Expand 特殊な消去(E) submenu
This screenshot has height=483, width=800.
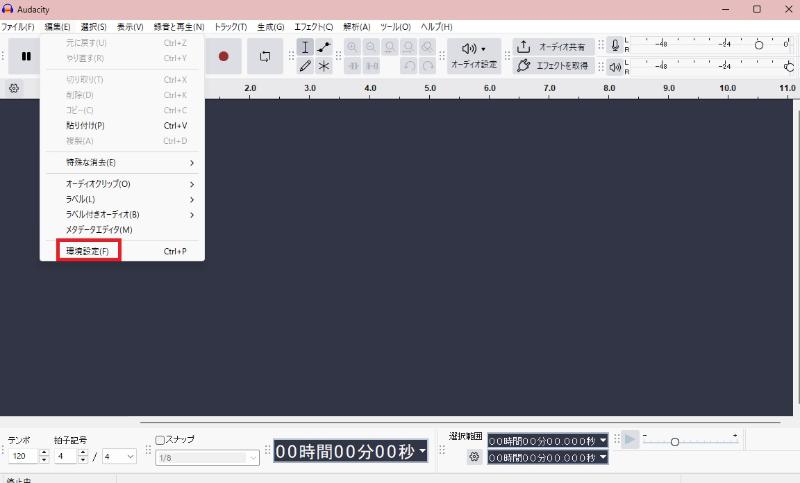122,163
